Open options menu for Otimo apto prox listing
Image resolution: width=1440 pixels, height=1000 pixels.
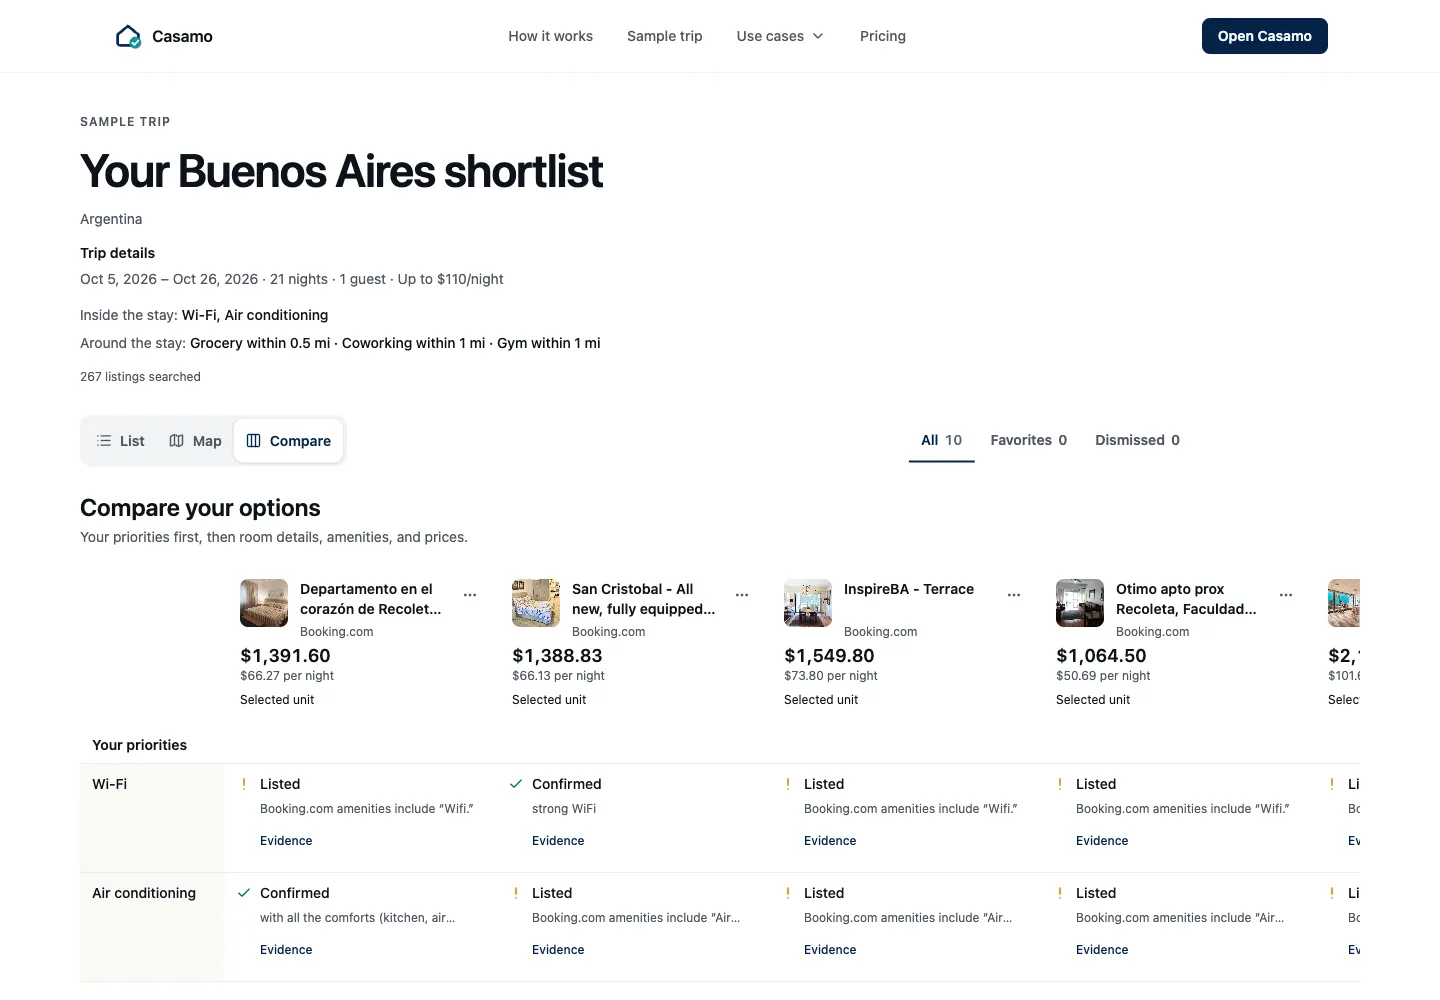(x=1286, y=595)
